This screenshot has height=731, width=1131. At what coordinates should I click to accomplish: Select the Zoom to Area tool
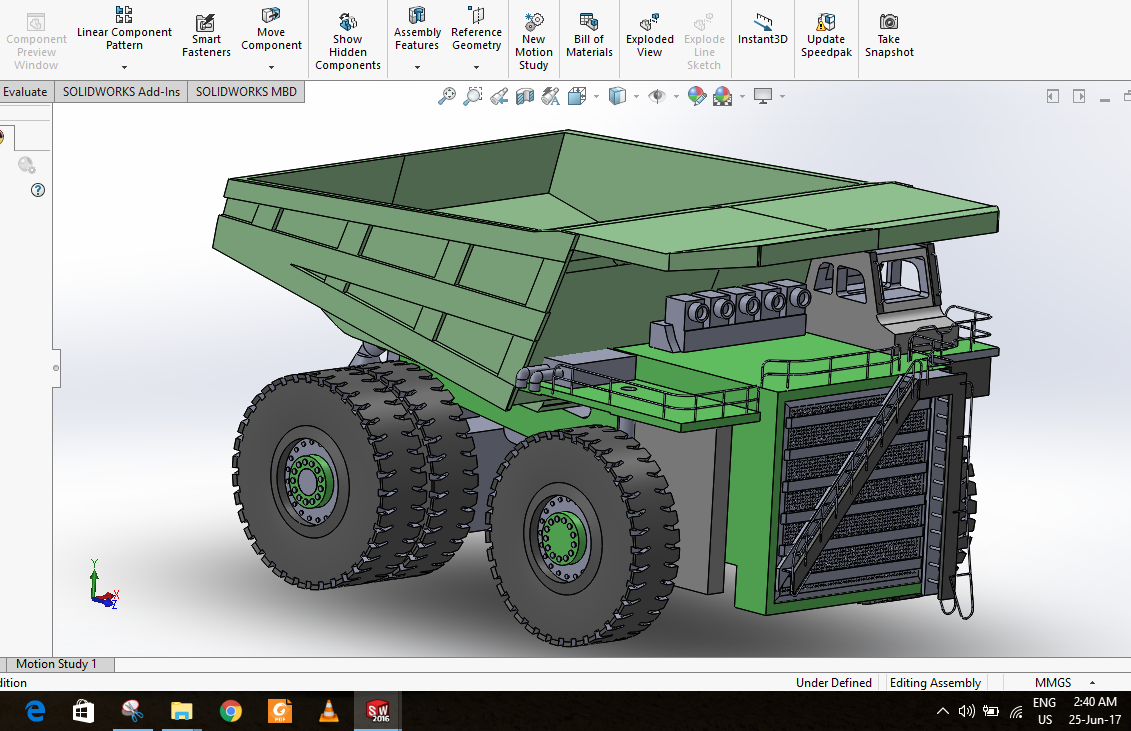pyautogui.click(x=472, y=96)
